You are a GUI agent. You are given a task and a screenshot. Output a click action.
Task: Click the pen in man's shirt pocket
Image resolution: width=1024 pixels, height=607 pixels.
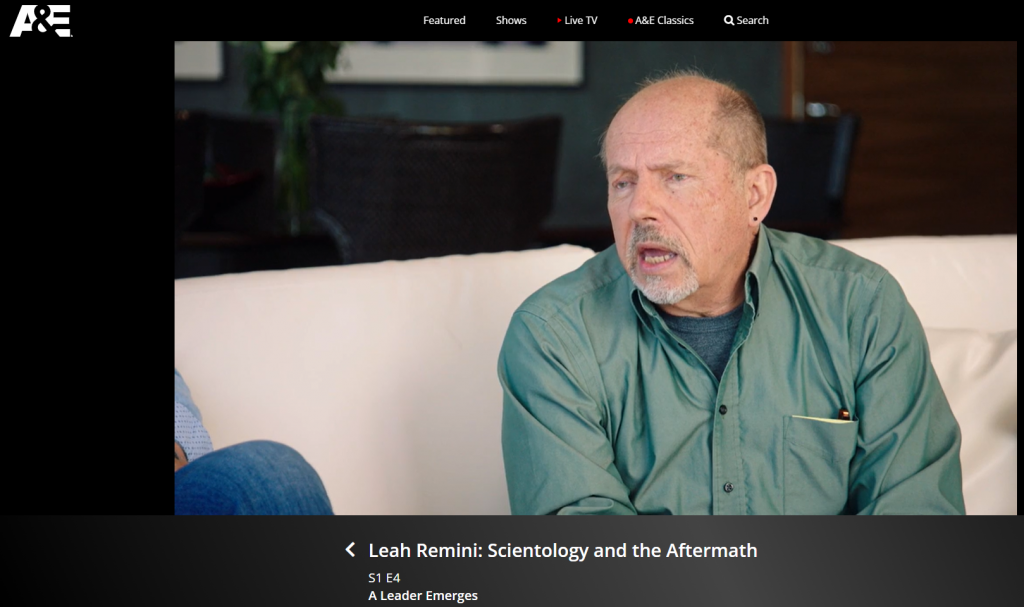[x=843, y=414]
